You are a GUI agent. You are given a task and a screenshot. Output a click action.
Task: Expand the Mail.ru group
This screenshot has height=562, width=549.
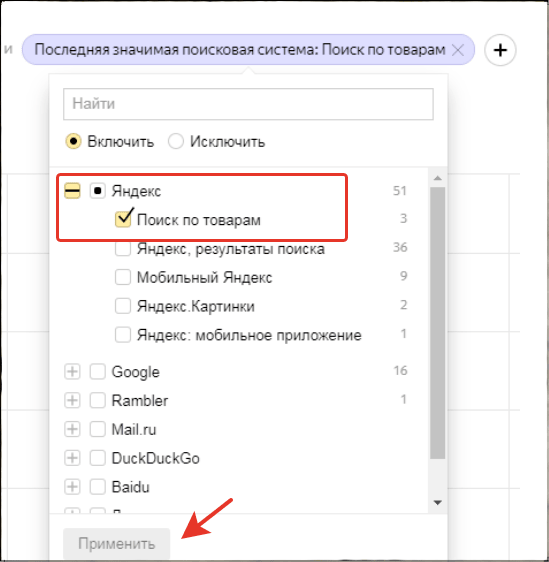tap(72, 429)
